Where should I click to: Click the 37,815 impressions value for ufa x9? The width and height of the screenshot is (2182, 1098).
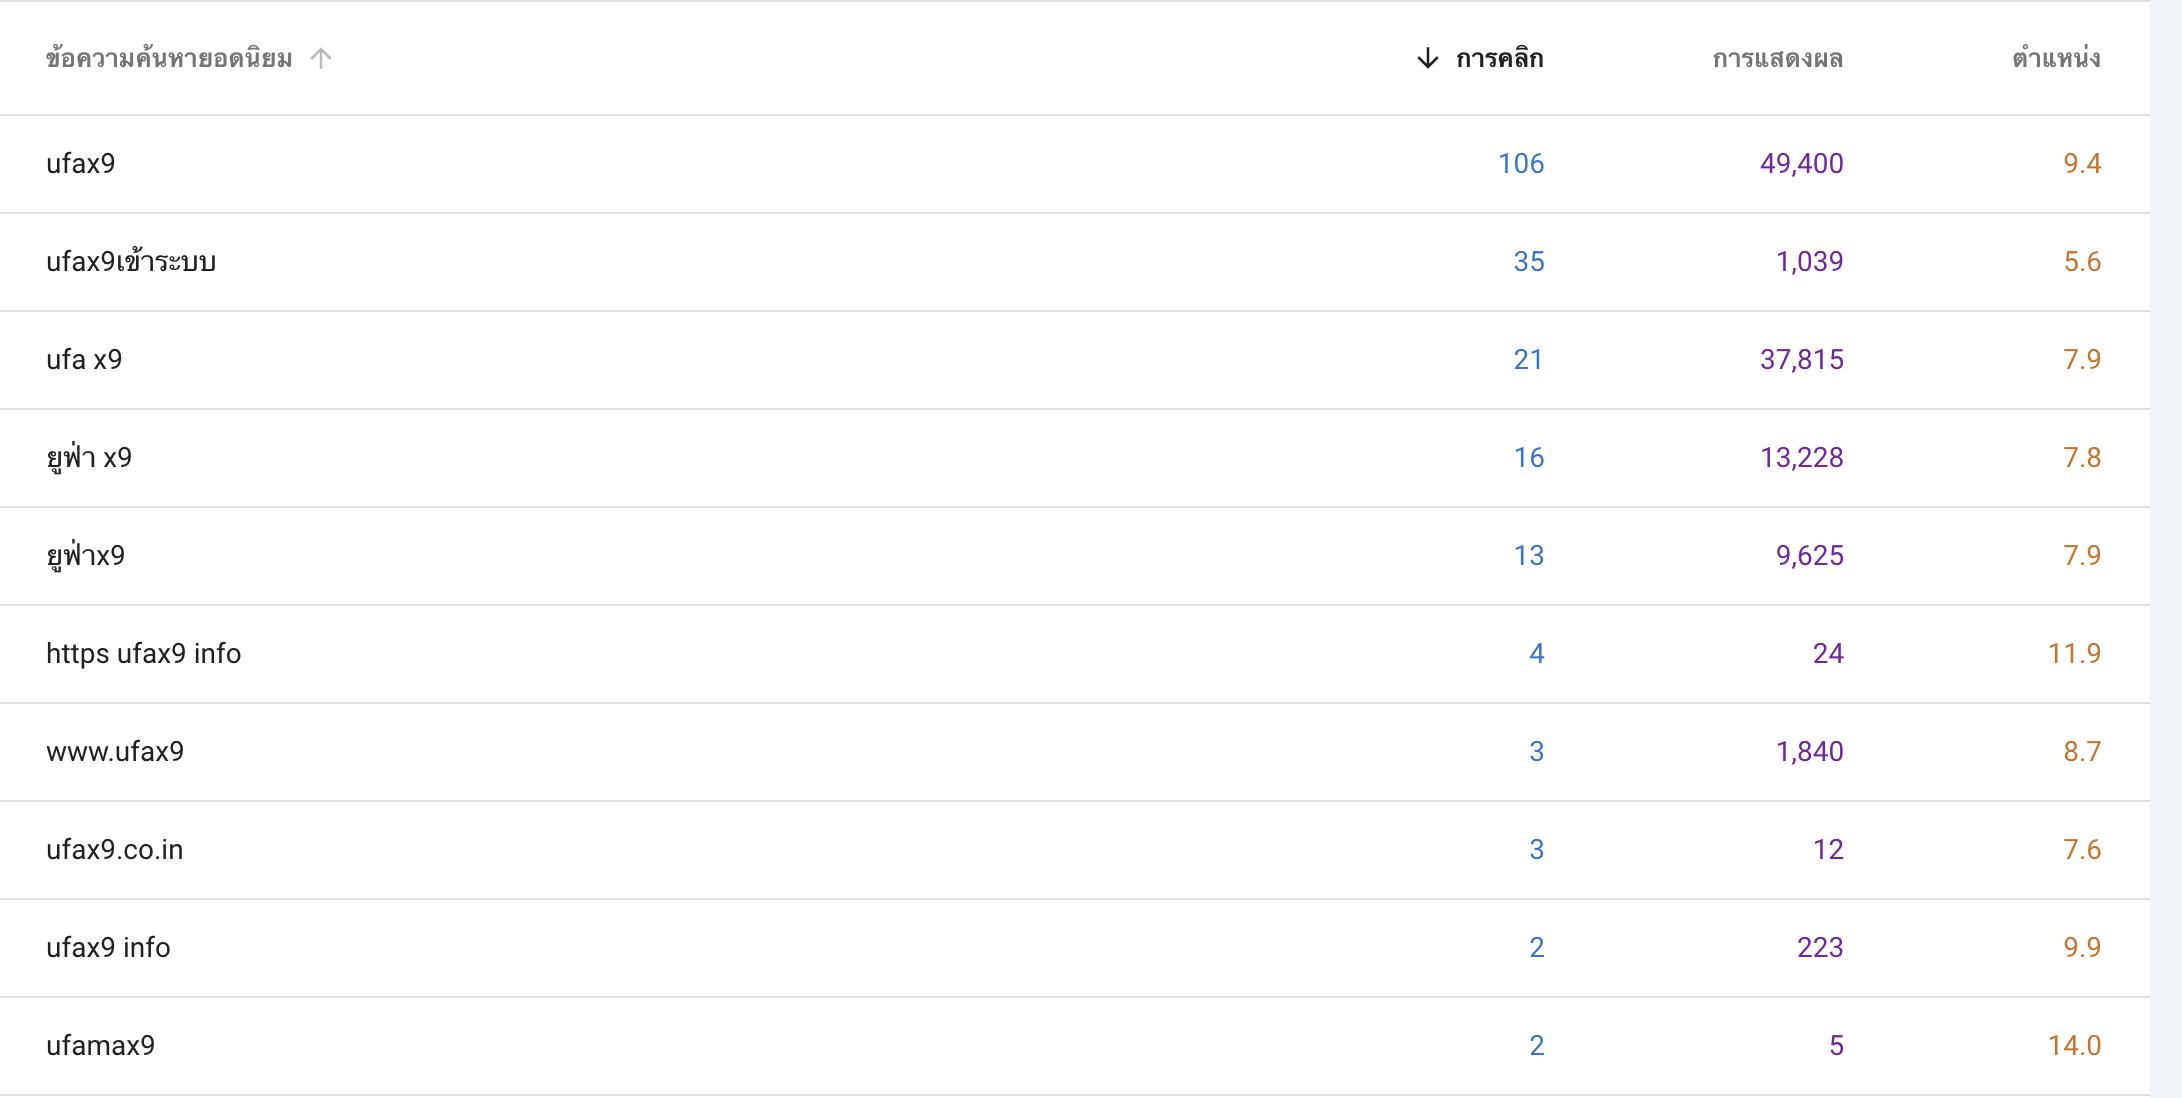click(x=1801, y=360)
